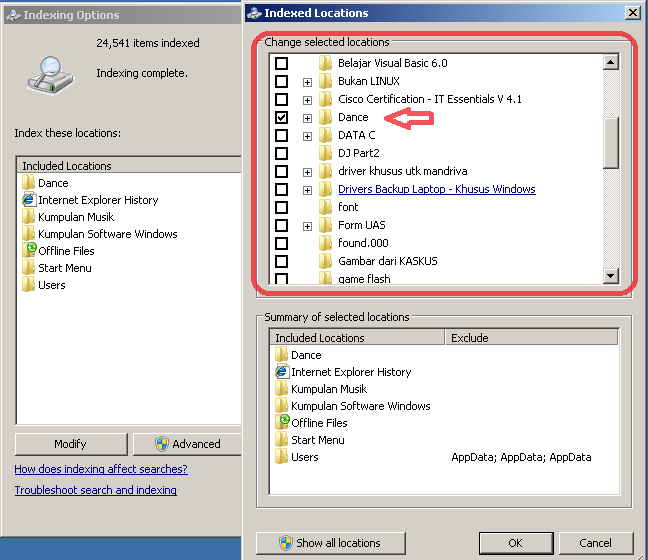The image size is (648, 560).
Task: Expand the Drivers Backup Laptop node
Action: (x=307, y=190)
